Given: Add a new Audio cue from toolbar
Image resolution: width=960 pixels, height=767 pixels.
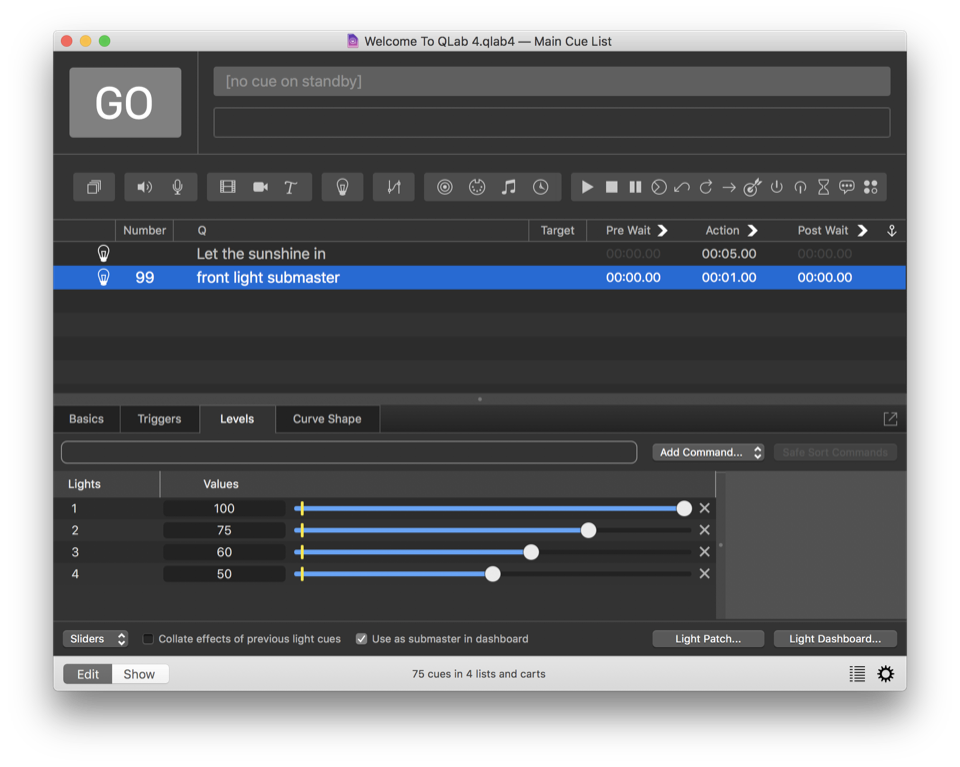Looking at the screenshot, I should [145, 187].
